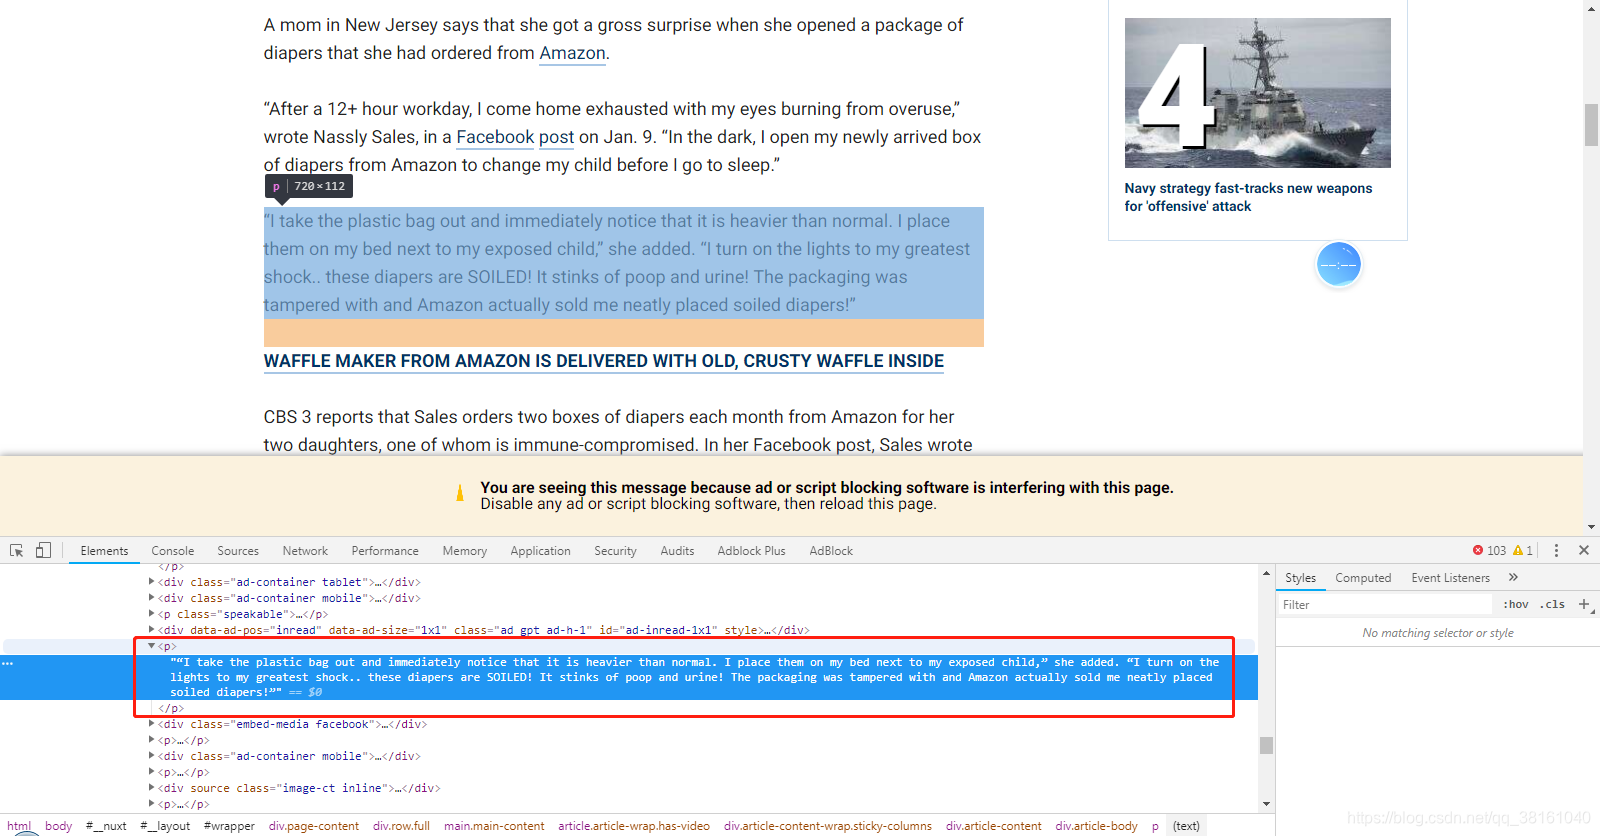This screenshot has width=1600, height=836.
Task: Select html in the breadcrumb bar
Action: click(x=19, y=826)
